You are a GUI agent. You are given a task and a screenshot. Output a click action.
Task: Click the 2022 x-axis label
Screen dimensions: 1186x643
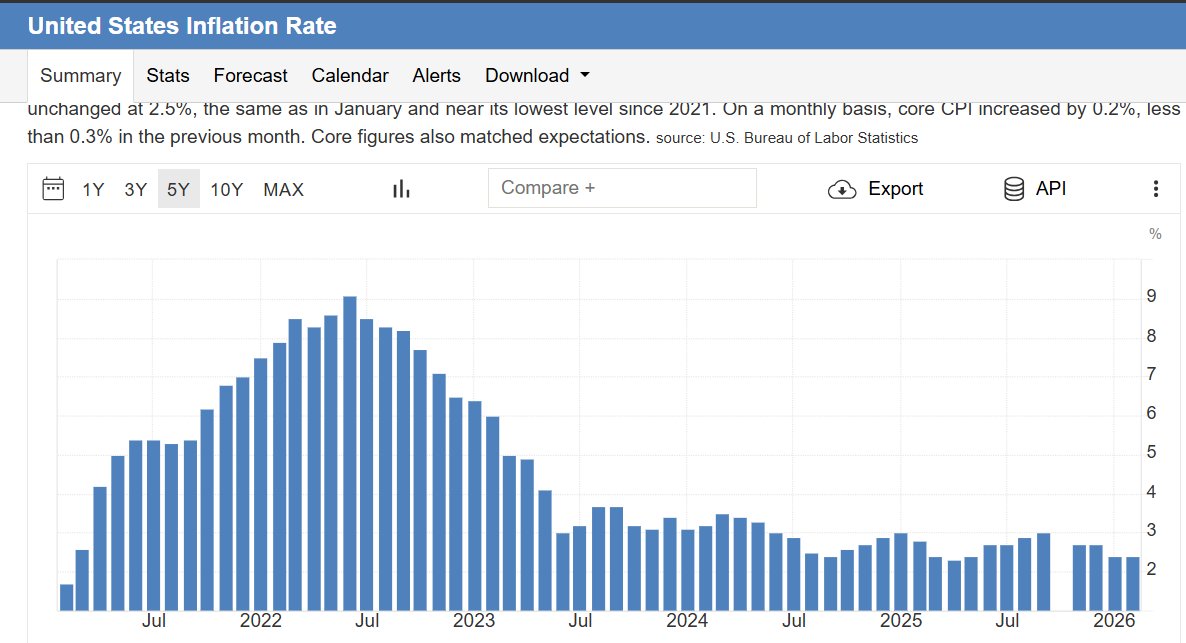tap(260, 621)
